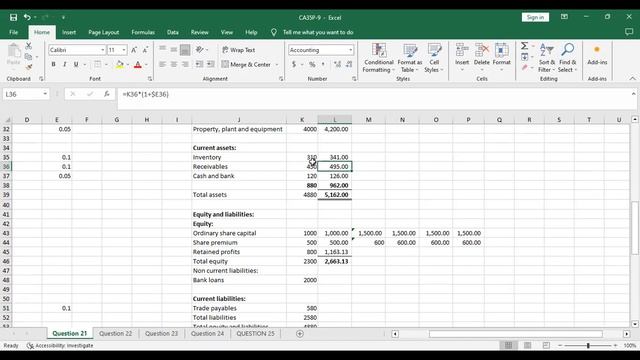
Task: Click the dollar Accounting Number Format icon
Action: point(294,64)
